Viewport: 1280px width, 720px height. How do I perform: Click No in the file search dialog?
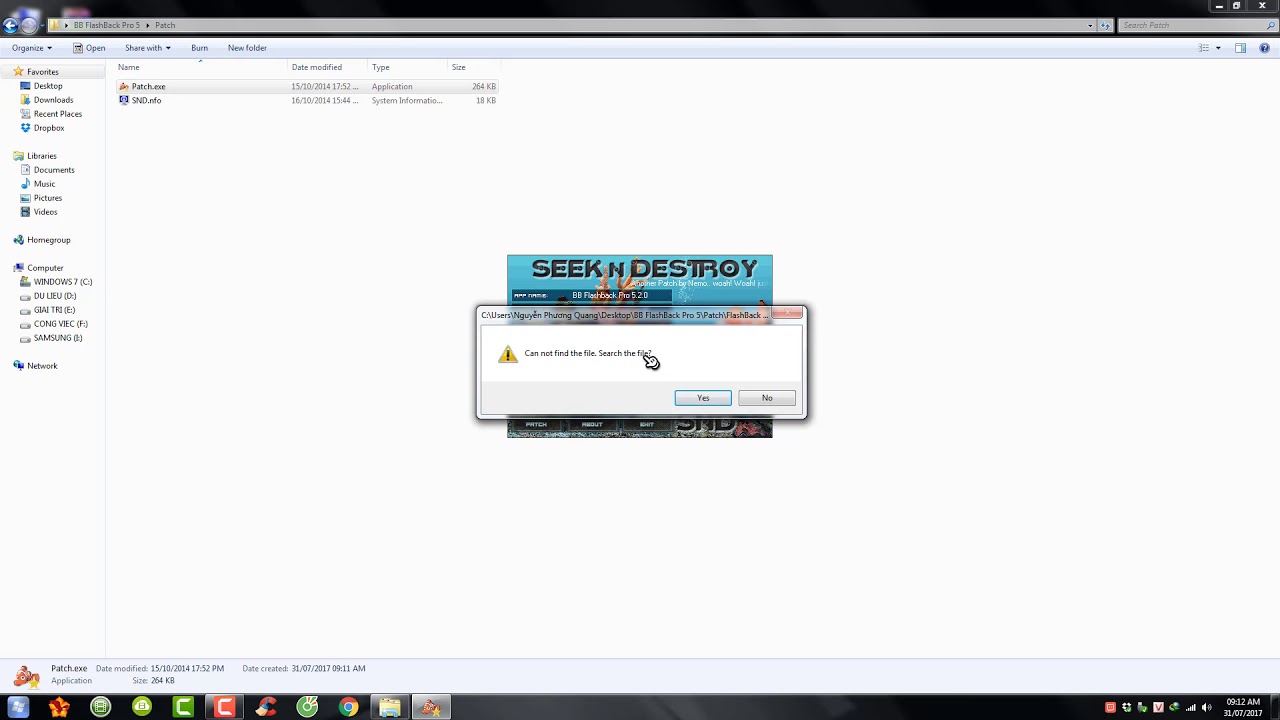click(x=767, y=398)
